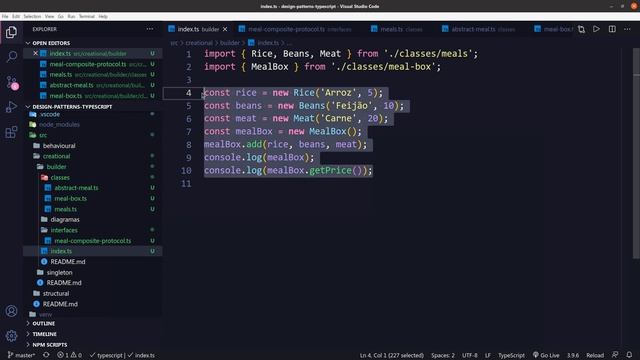The height and width of the screenshot is (360, 640).
Task: Open the Accounts icon in activity bar
Action: coord(11,311)
